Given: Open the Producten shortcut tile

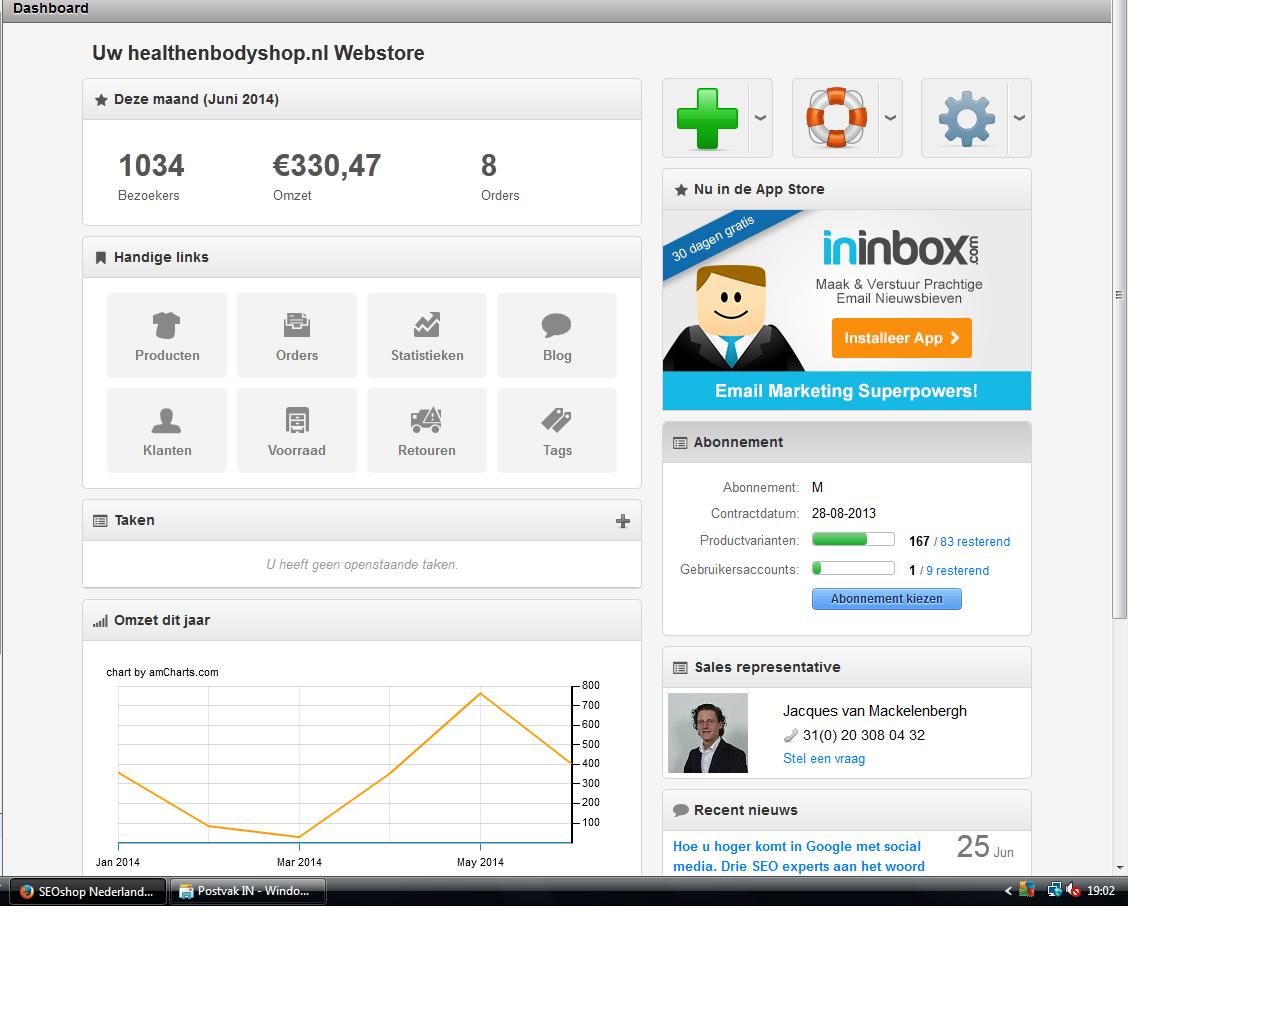Looking at the screenshot, I should pyautogui.click(x=167, y=335).
